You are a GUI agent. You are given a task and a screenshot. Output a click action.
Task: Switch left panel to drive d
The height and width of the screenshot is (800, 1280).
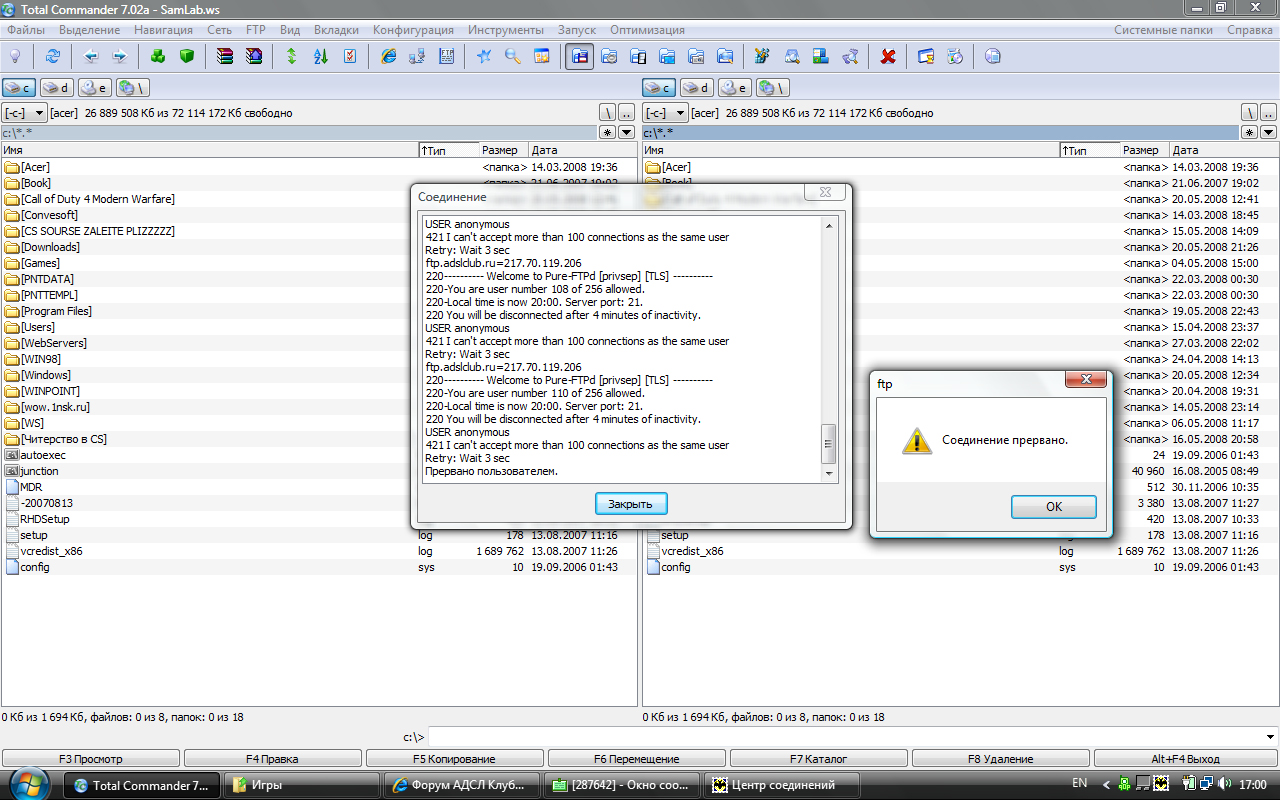point(57,88)
